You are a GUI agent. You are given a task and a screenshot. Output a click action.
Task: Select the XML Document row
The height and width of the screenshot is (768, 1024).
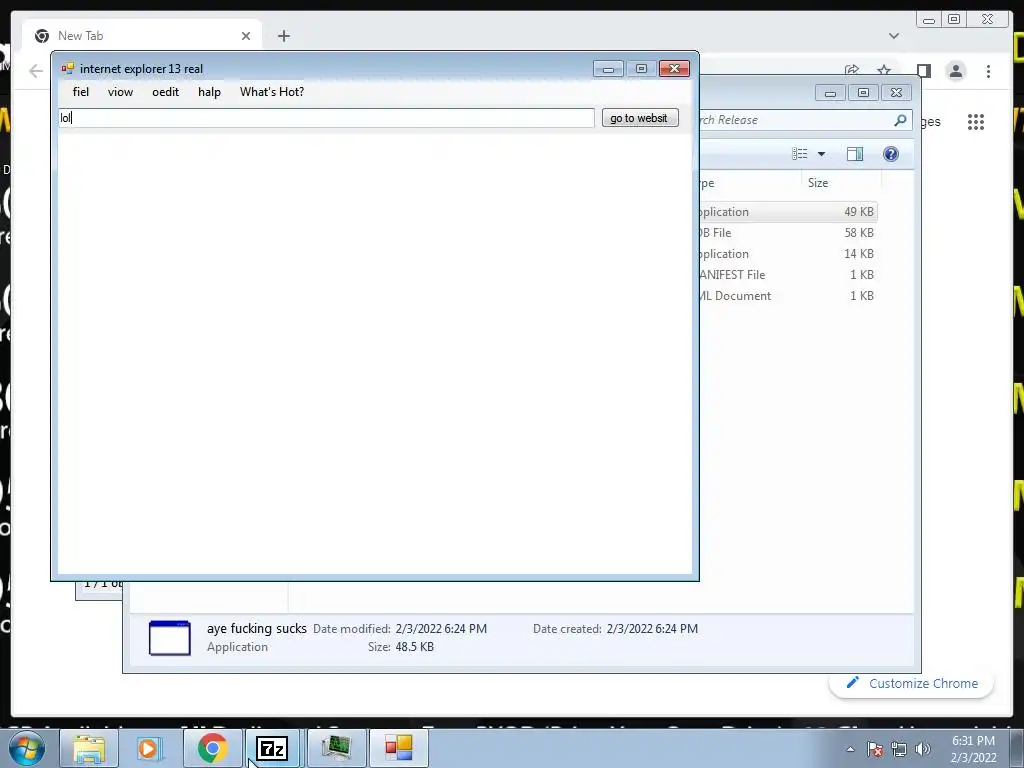pyautogui.click(x=787, y=296)
